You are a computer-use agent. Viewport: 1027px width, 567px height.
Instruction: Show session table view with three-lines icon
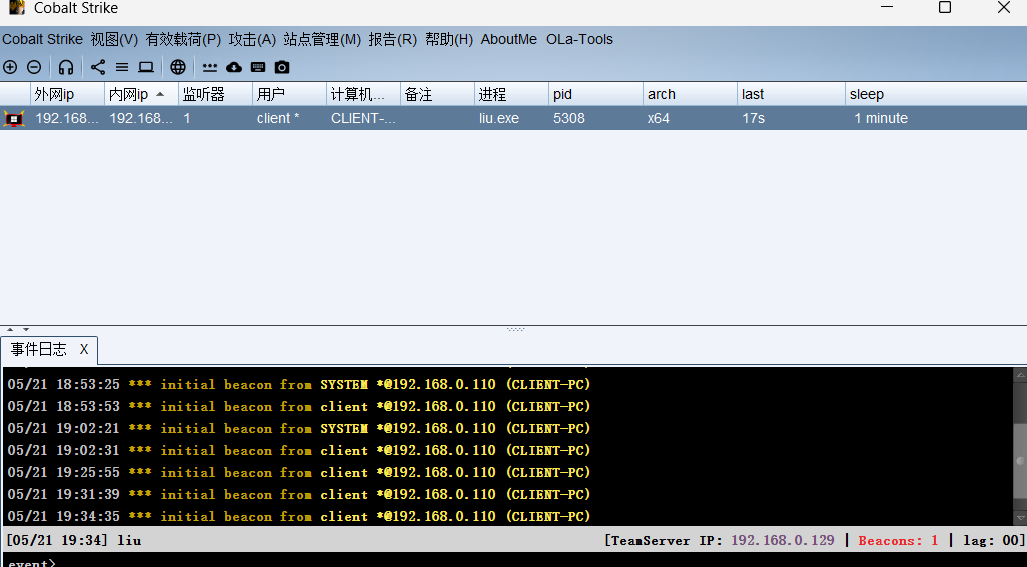tap(122, 67)
